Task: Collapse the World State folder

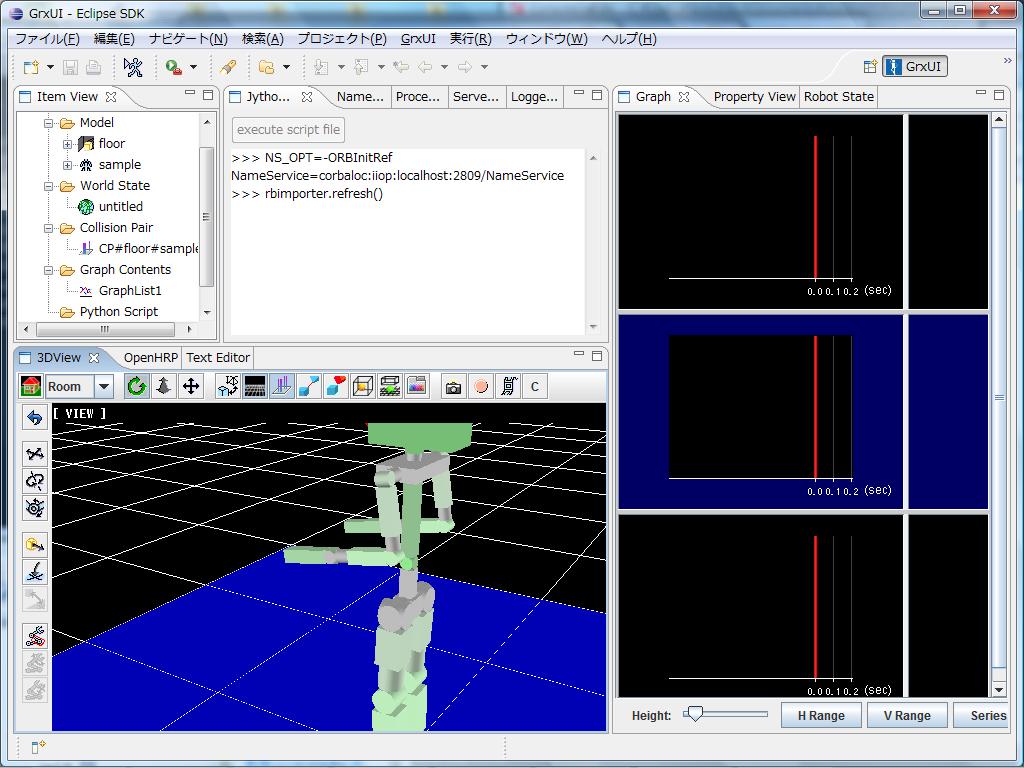Action: pos(48,186)
